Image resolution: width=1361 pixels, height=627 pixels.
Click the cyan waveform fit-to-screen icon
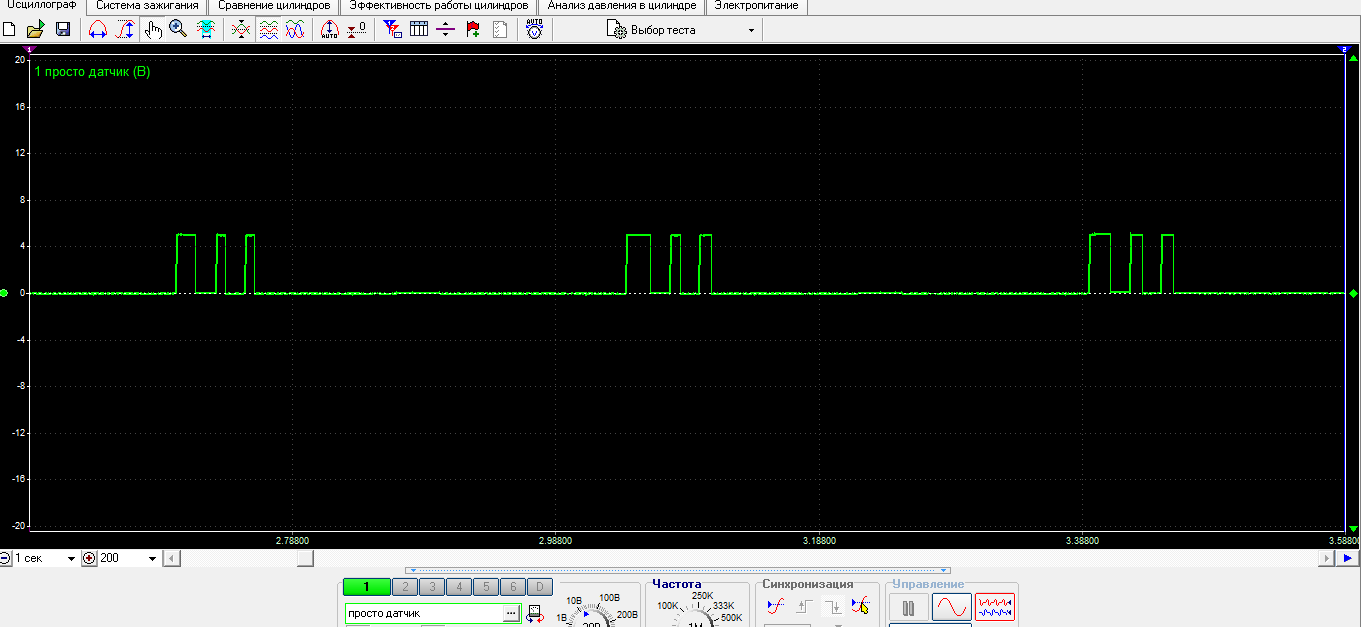[206, 30]
